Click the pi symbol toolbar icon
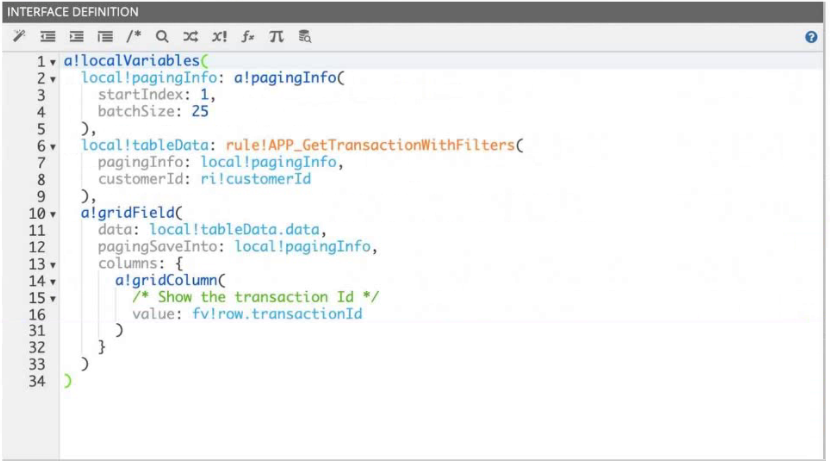 277,36
